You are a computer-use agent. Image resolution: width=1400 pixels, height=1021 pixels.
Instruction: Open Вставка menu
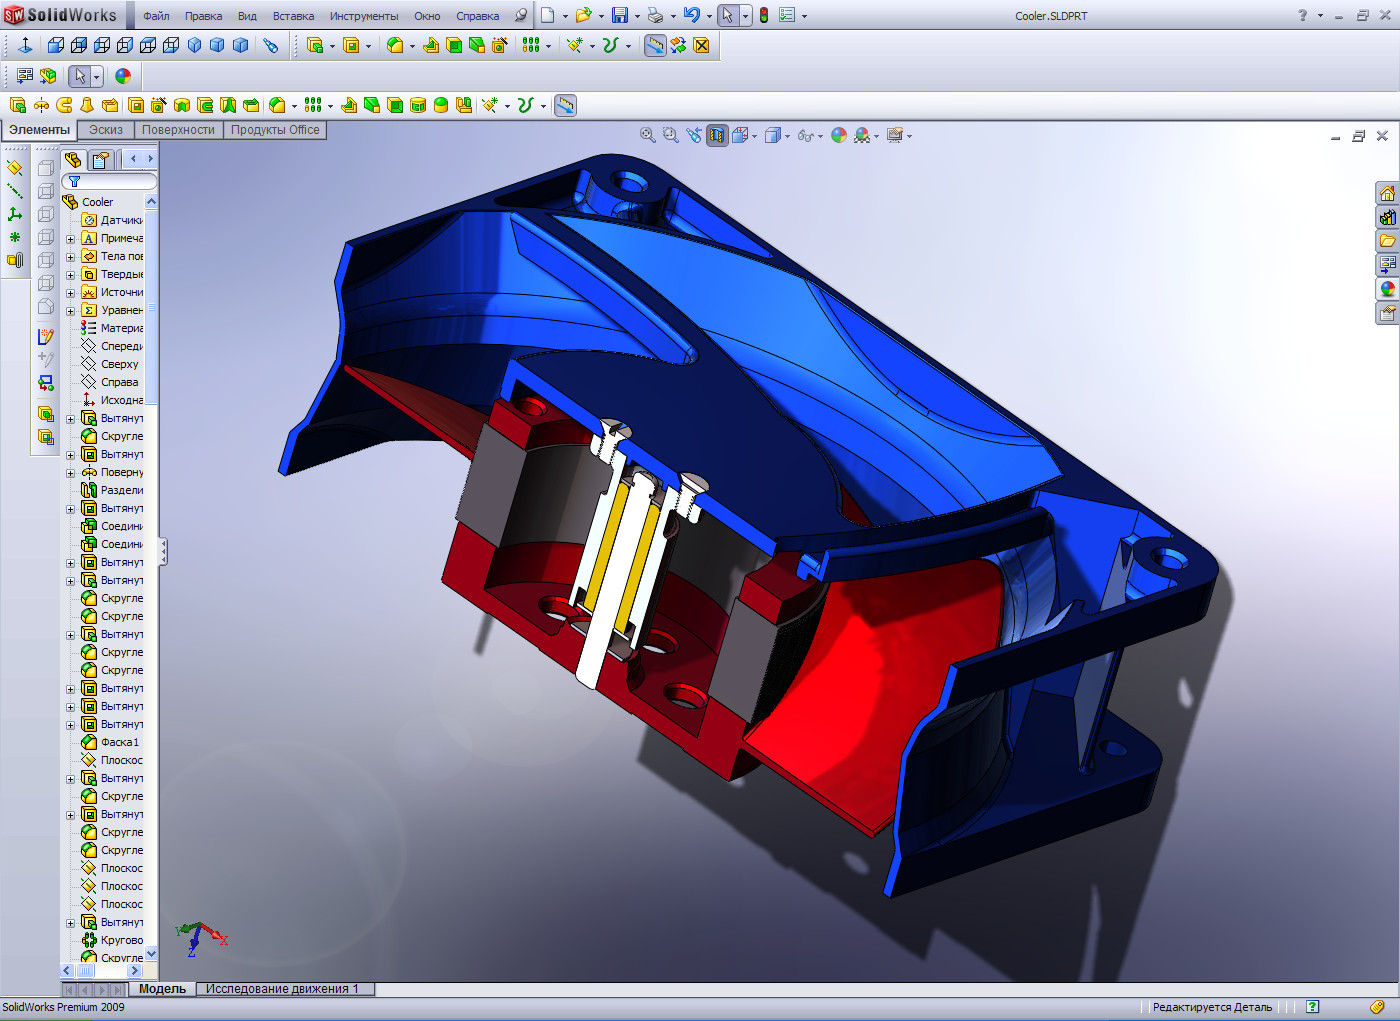[x=293, y=16]
